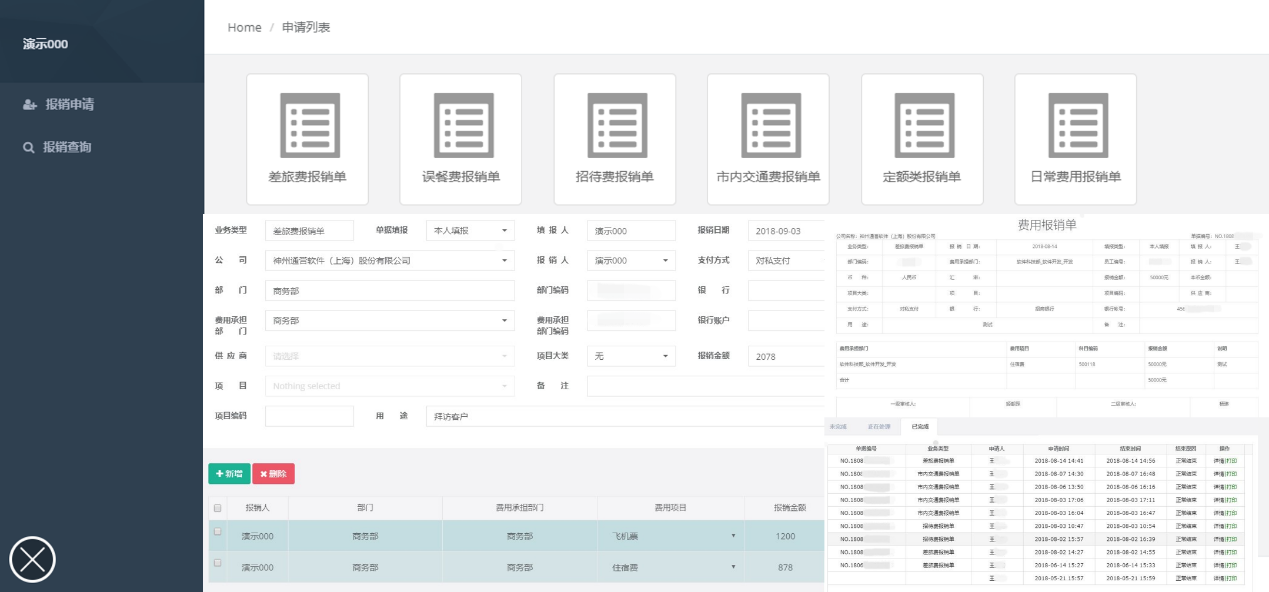
Task: Tick the select-all checkbox in table header
Action: point(218,508)
